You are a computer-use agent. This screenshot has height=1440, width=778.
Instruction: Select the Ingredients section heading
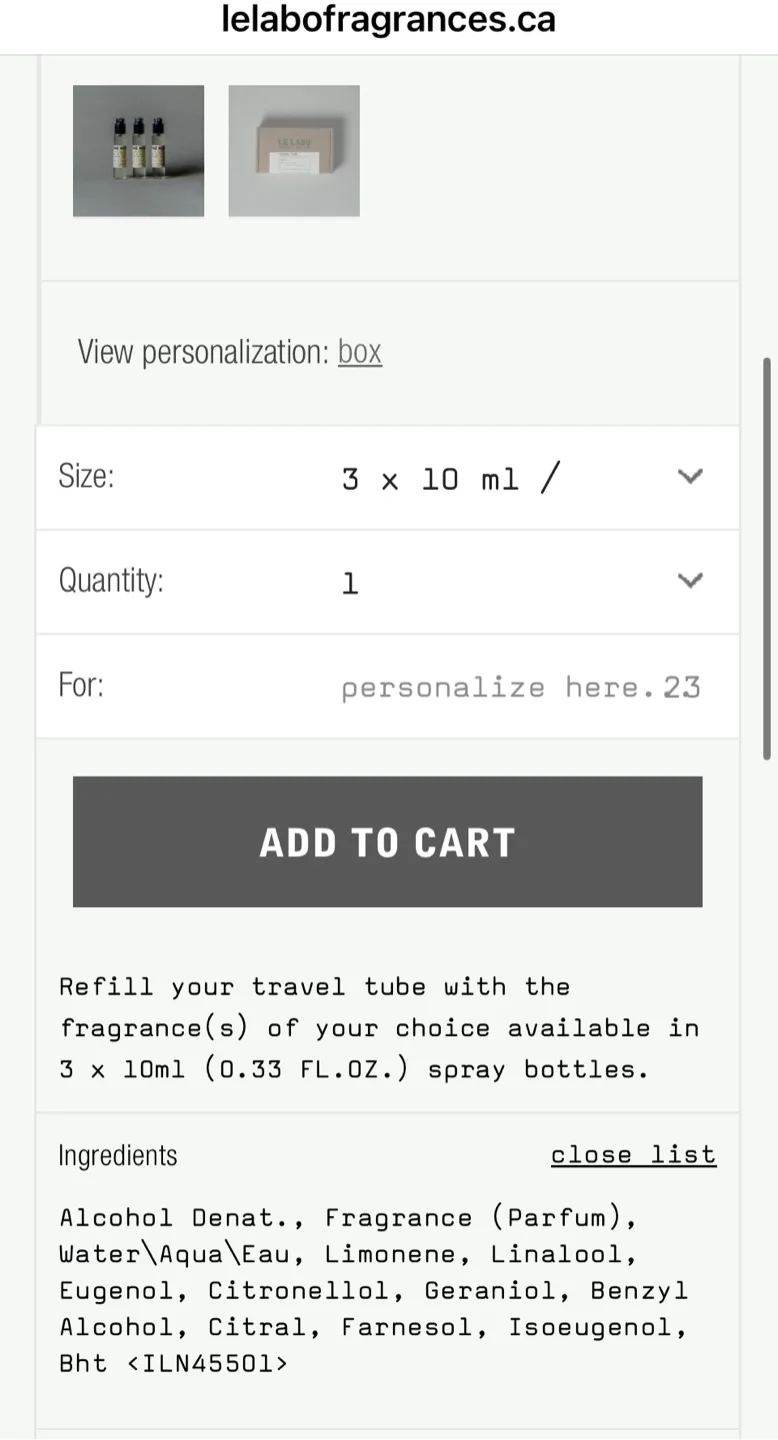pyautogui.click(x=118, y=1155)
